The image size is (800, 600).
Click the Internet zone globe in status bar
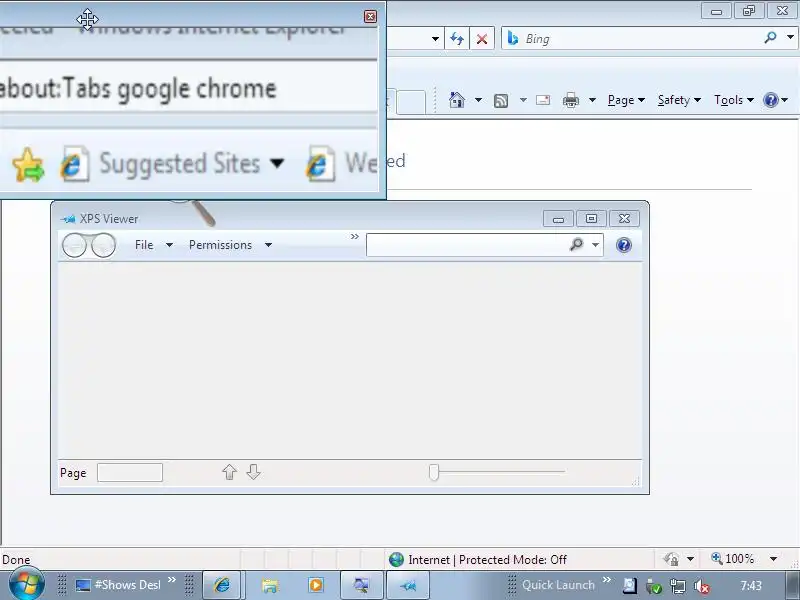pos(396,560)
